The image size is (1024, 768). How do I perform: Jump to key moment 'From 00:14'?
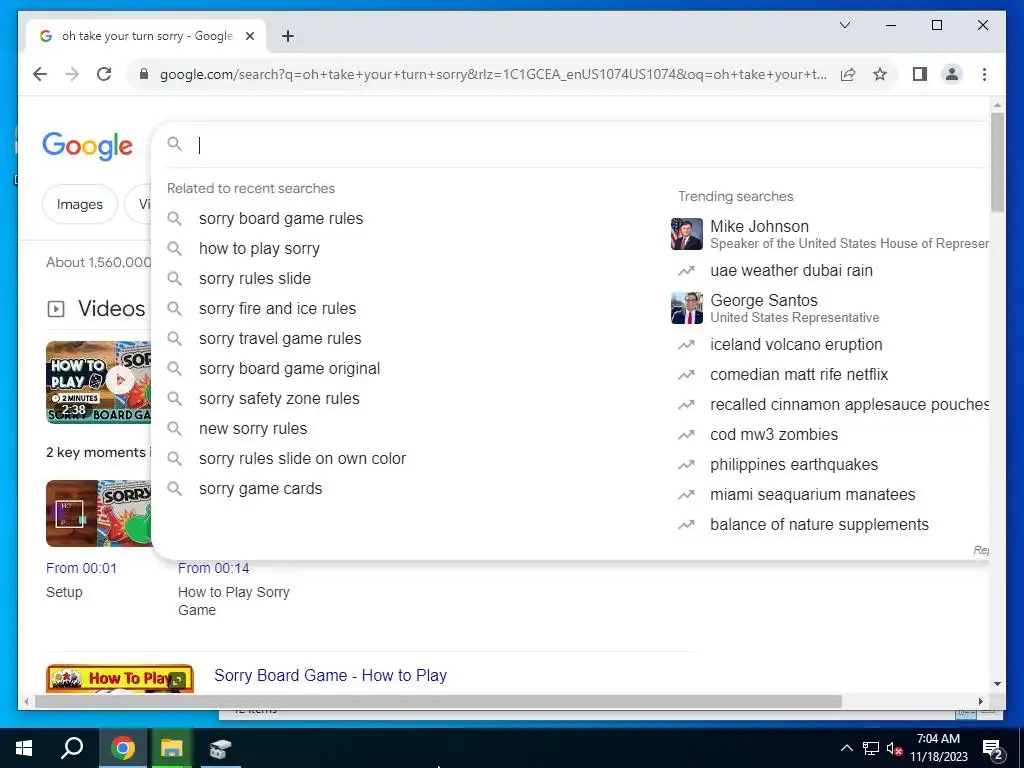214,569
